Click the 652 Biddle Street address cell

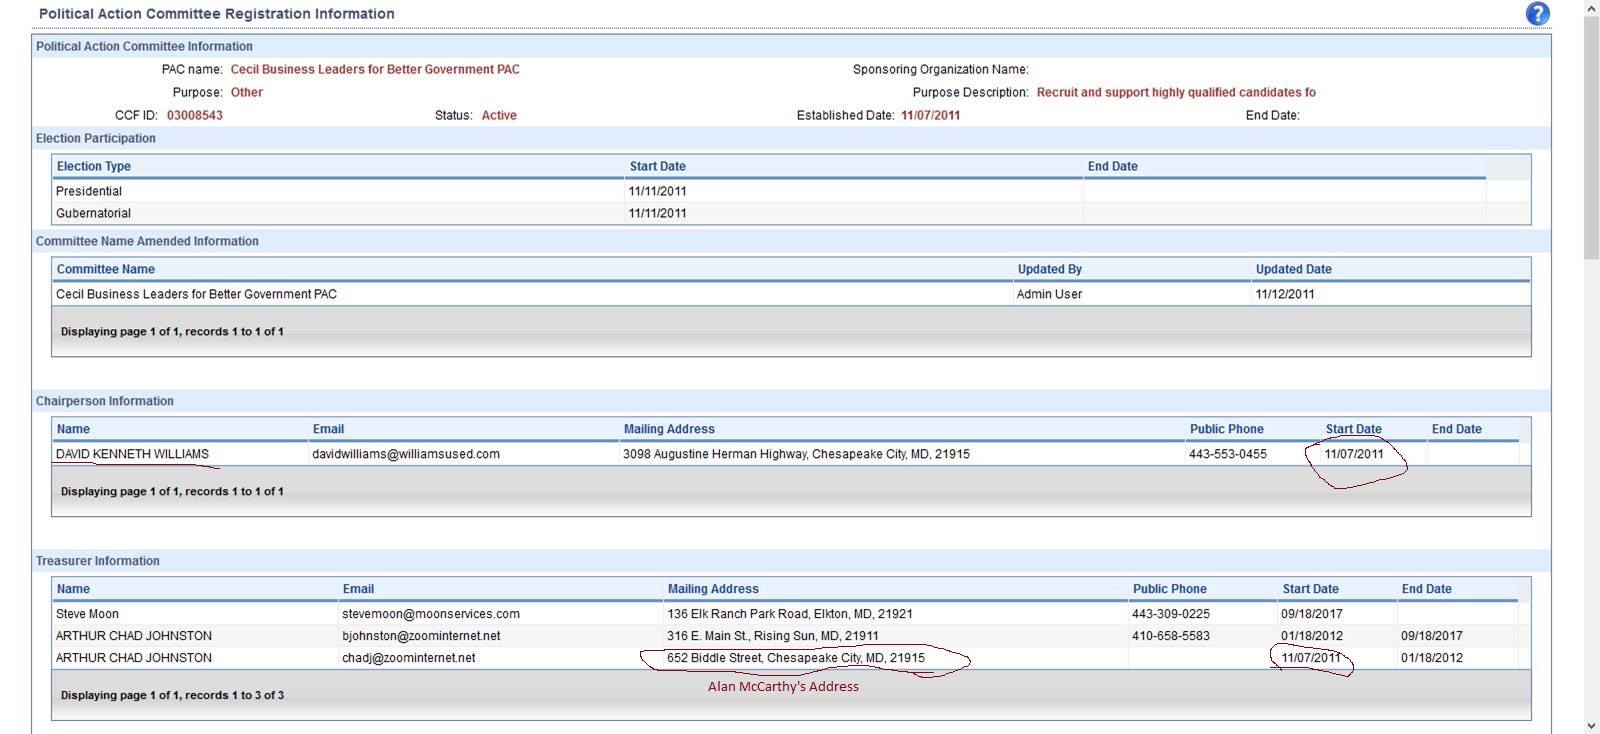[795, 658]
